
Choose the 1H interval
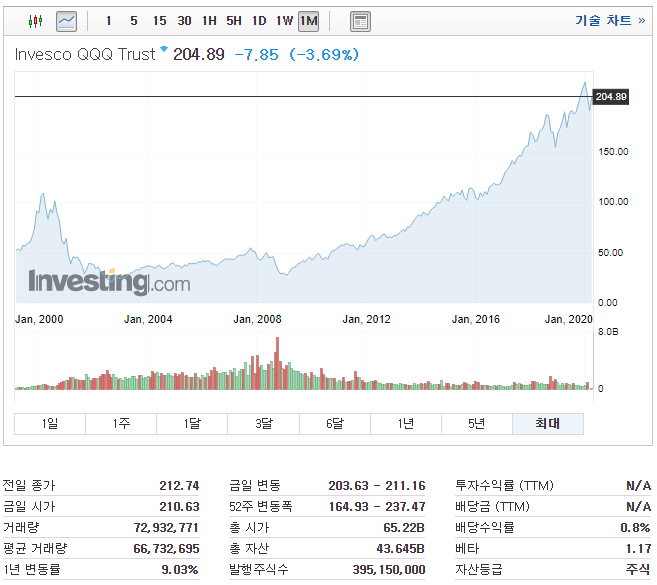point(209,21)
